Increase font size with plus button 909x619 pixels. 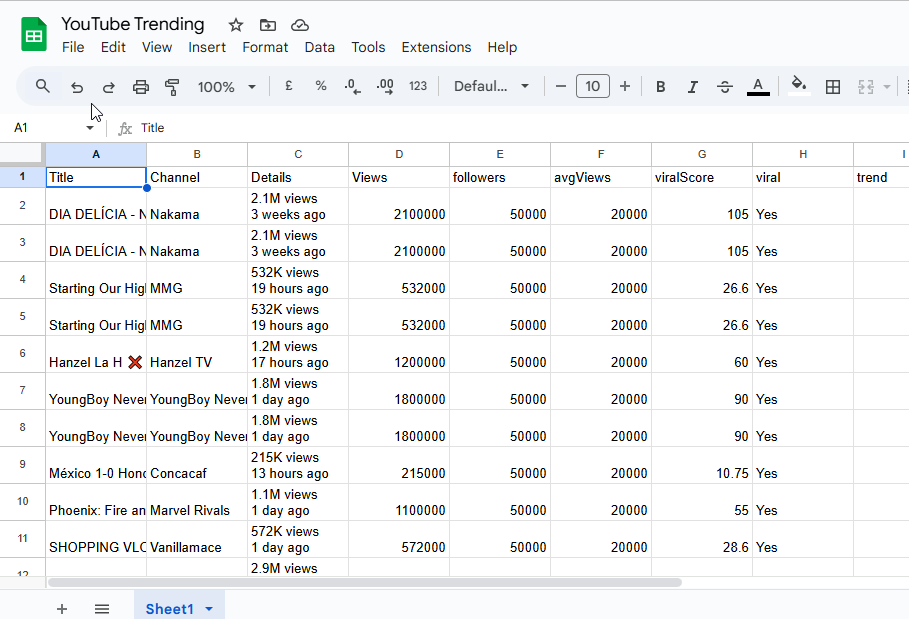pyautogui.click(x=624, y=86)
